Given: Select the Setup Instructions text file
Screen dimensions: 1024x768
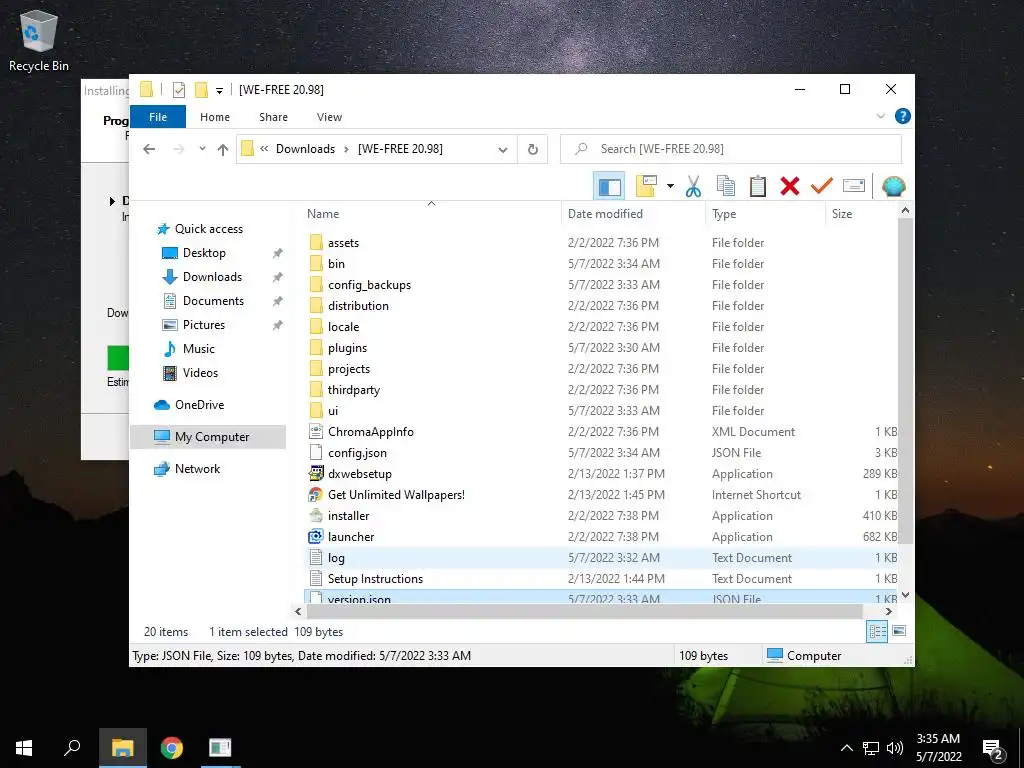Looking at the screenshot, I should 375,579.
